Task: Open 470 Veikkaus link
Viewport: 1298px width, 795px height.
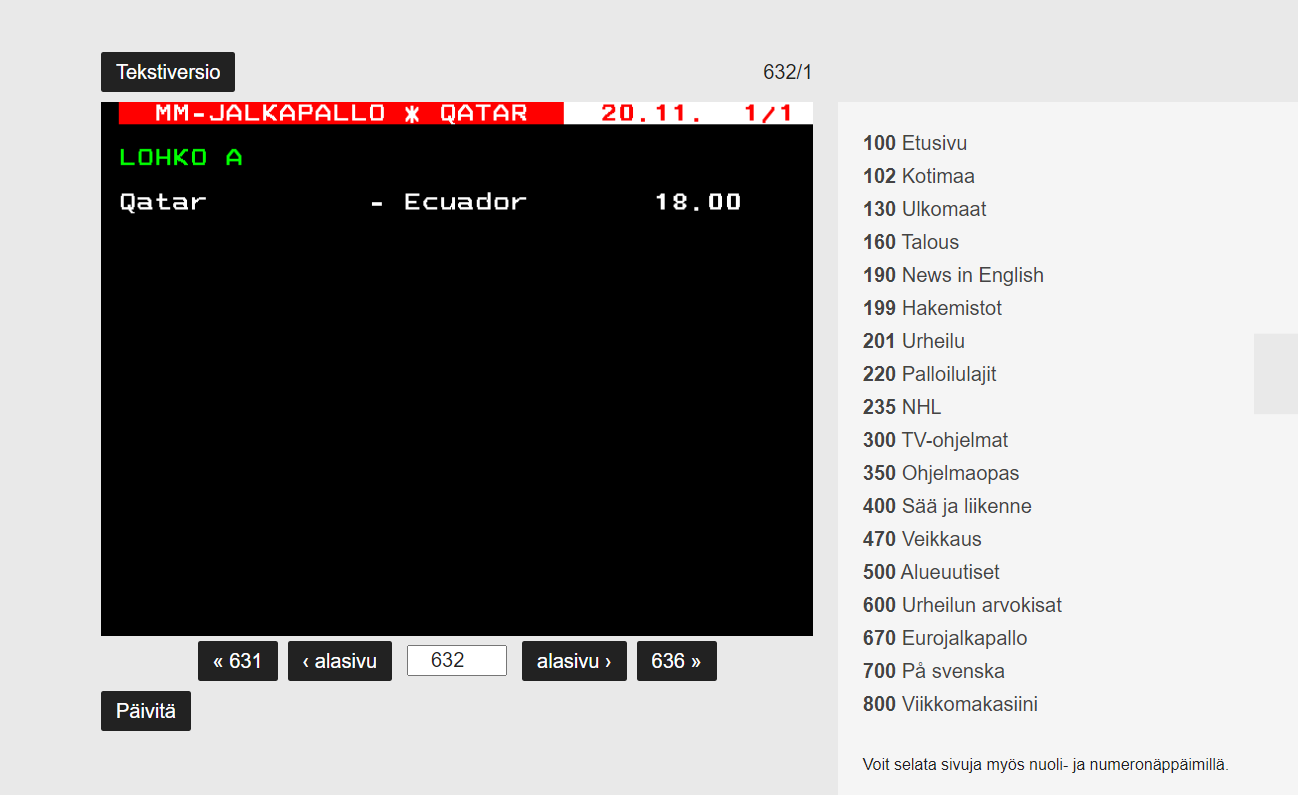Action: (922, 539)
